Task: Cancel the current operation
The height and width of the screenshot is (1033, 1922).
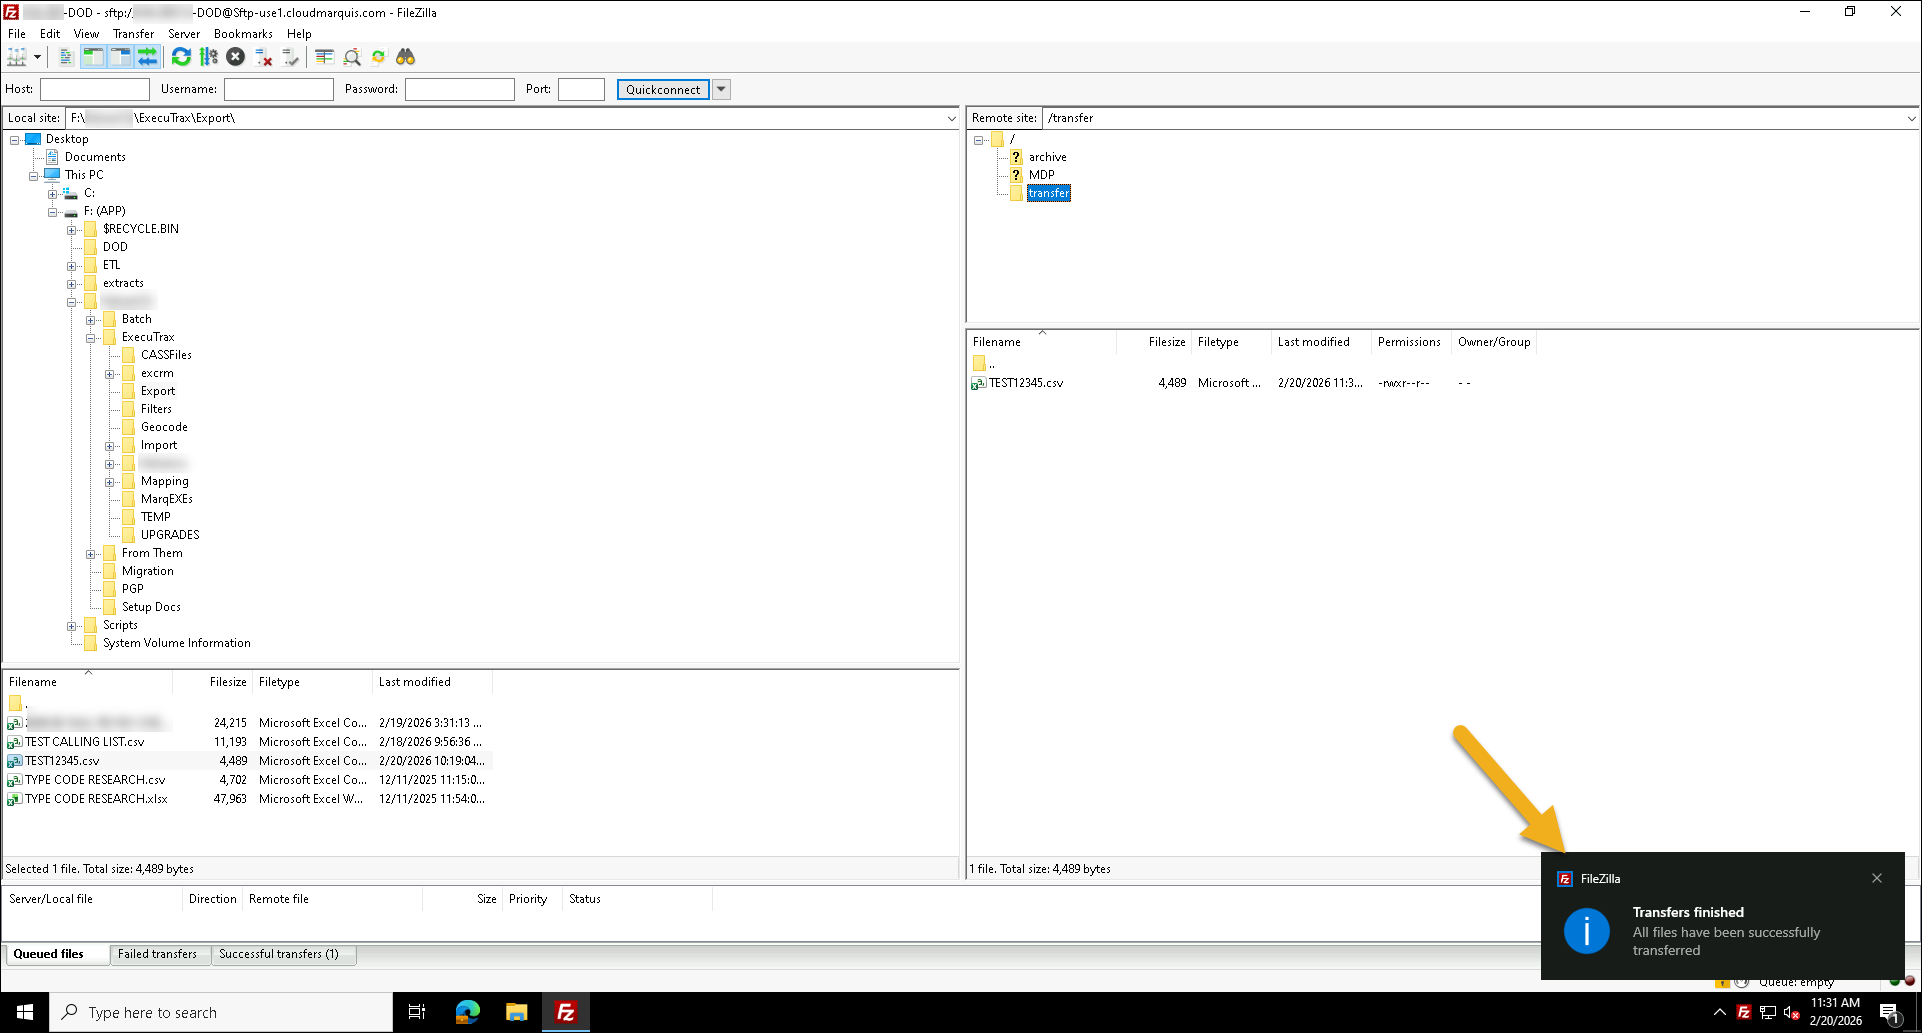Action: tap(235, 57)
